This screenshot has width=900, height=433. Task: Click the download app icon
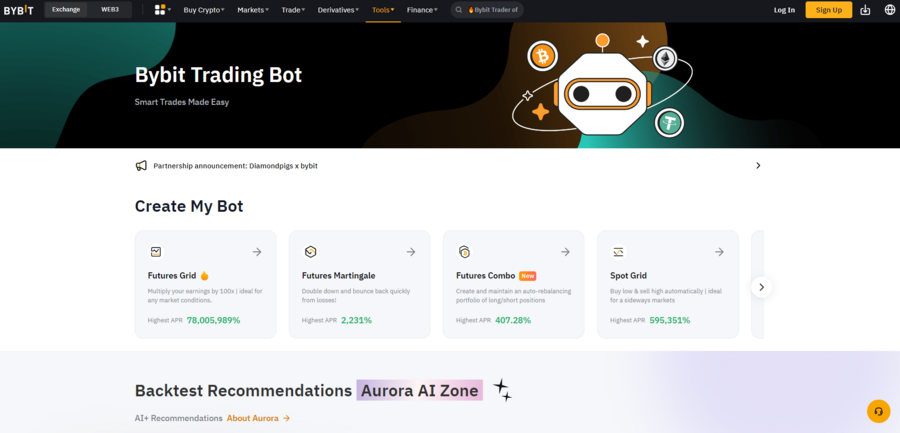865,10
